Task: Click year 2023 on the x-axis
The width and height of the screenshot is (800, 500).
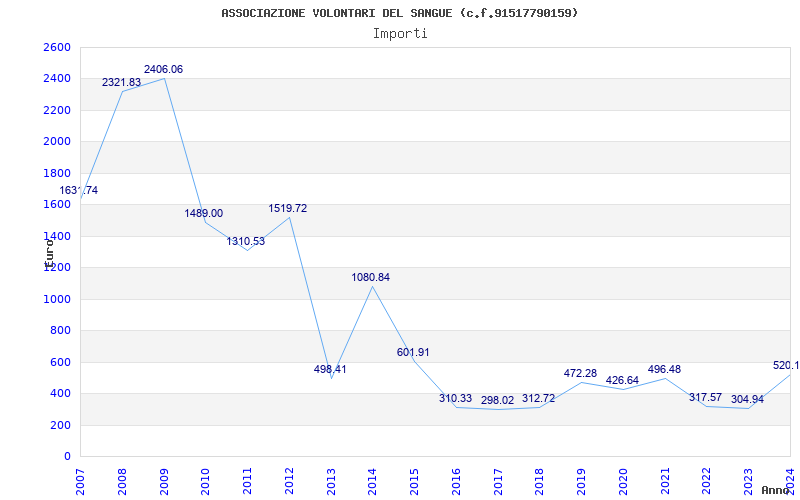Action: (748, 482)
